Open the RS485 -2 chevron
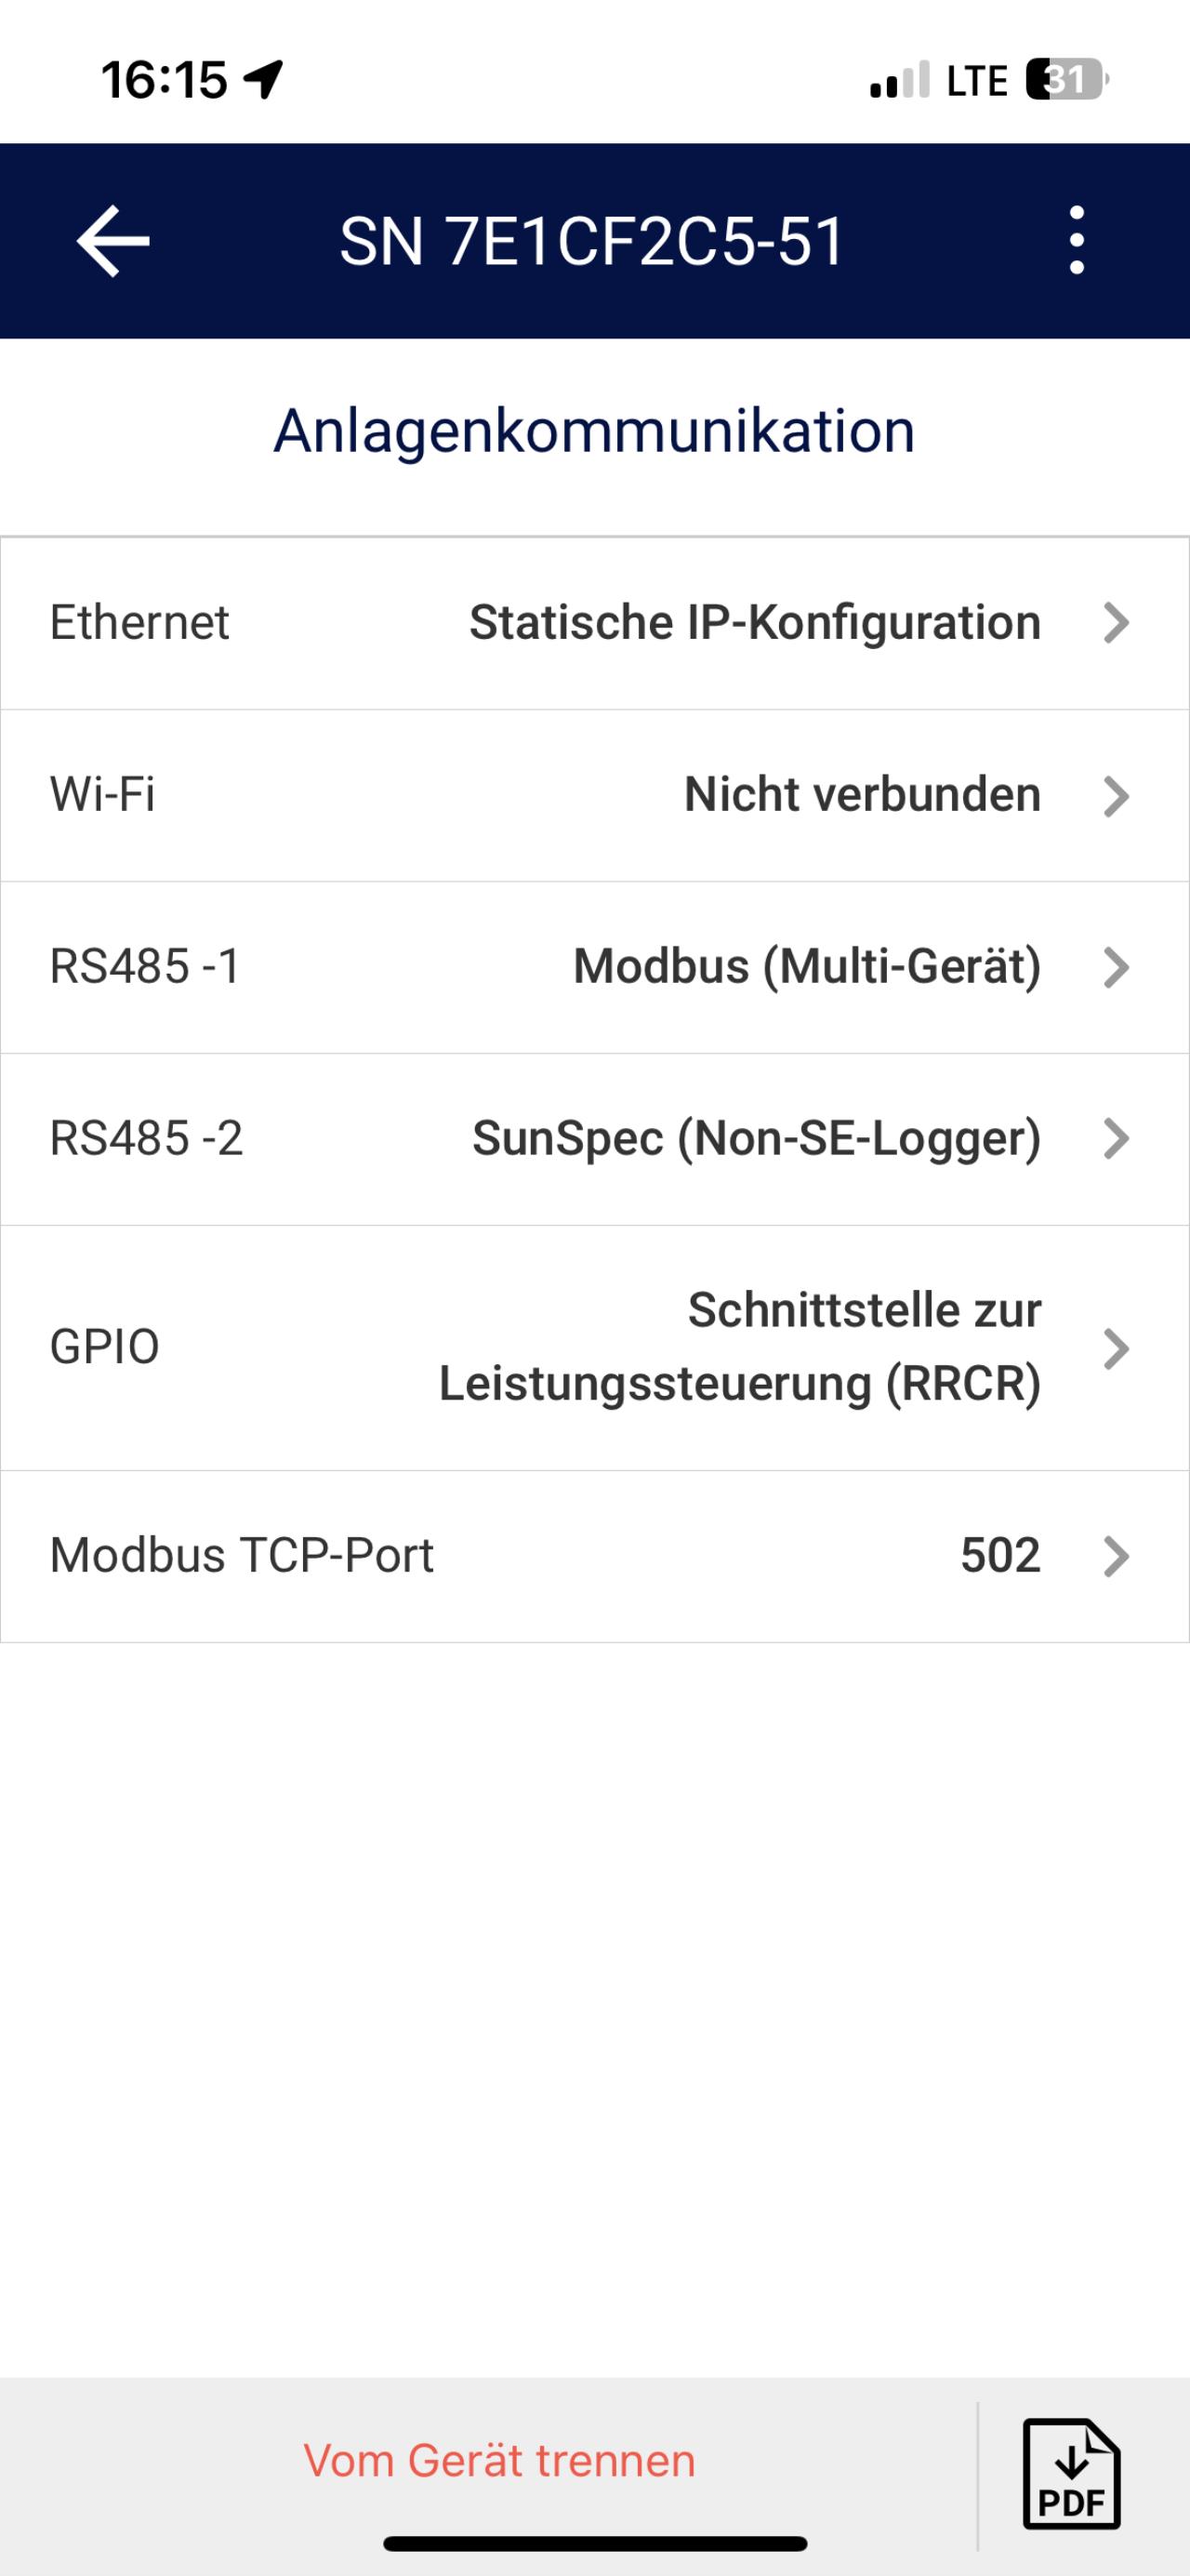The image size is (1190, 2576). point(1116,1139)
